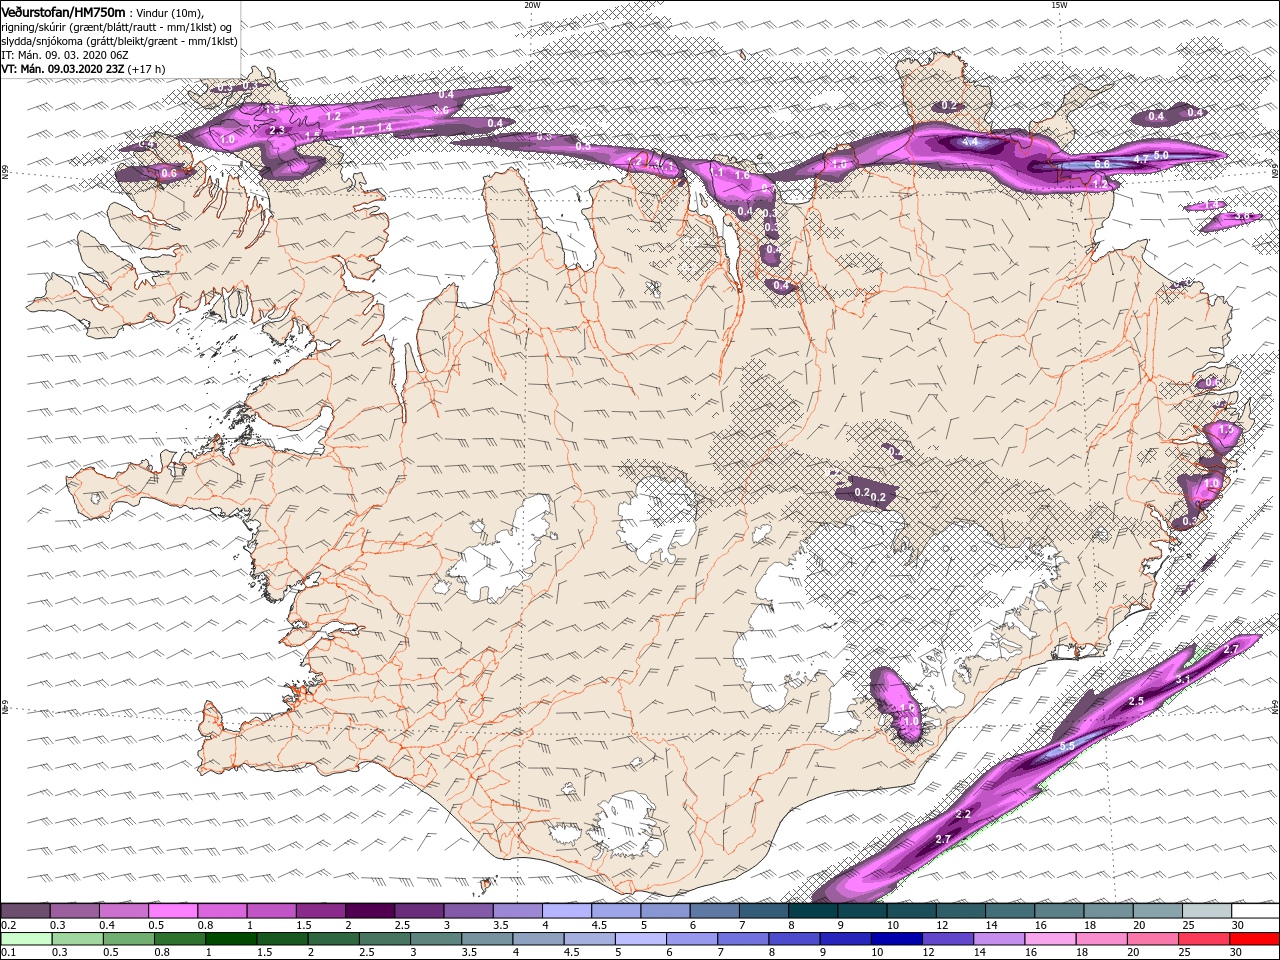Click the '3.1' value in southeast band
The image size is (1280, 960).
pyautogui.click(x=1182, y=679)
